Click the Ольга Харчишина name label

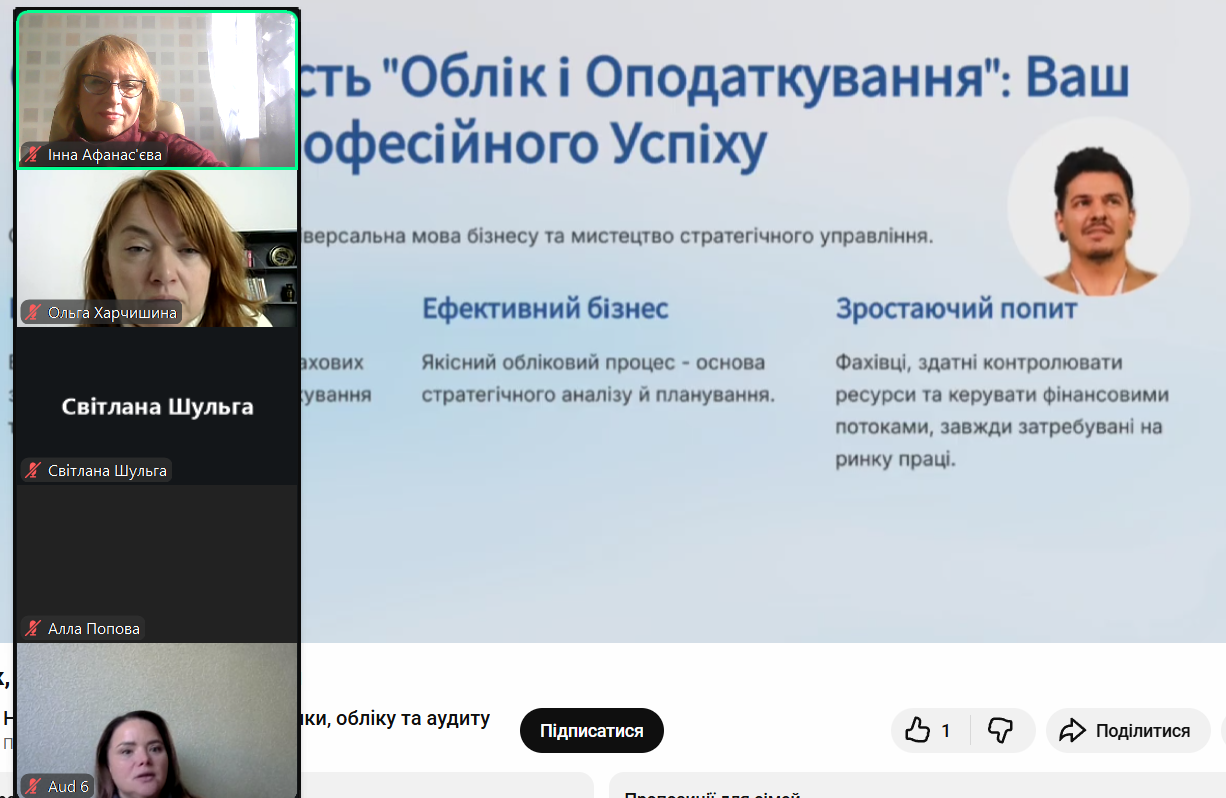[x=112, y=313]
